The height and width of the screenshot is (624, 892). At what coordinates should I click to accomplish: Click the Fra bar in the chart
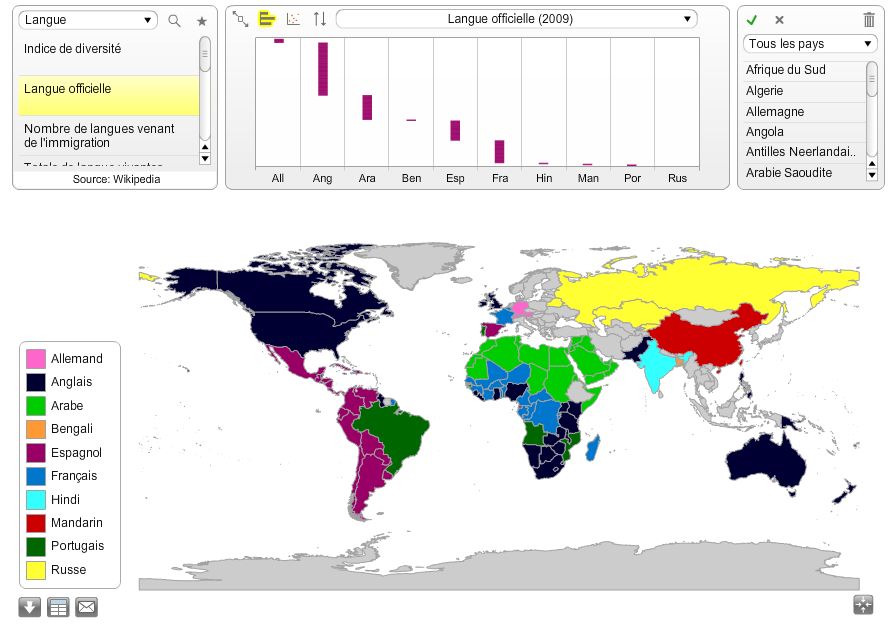click(499, 152)
